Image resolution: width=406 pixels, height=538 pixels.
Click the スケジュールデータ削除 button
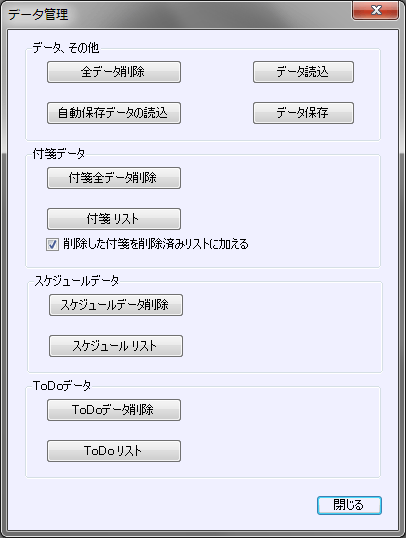pos(116,305)
